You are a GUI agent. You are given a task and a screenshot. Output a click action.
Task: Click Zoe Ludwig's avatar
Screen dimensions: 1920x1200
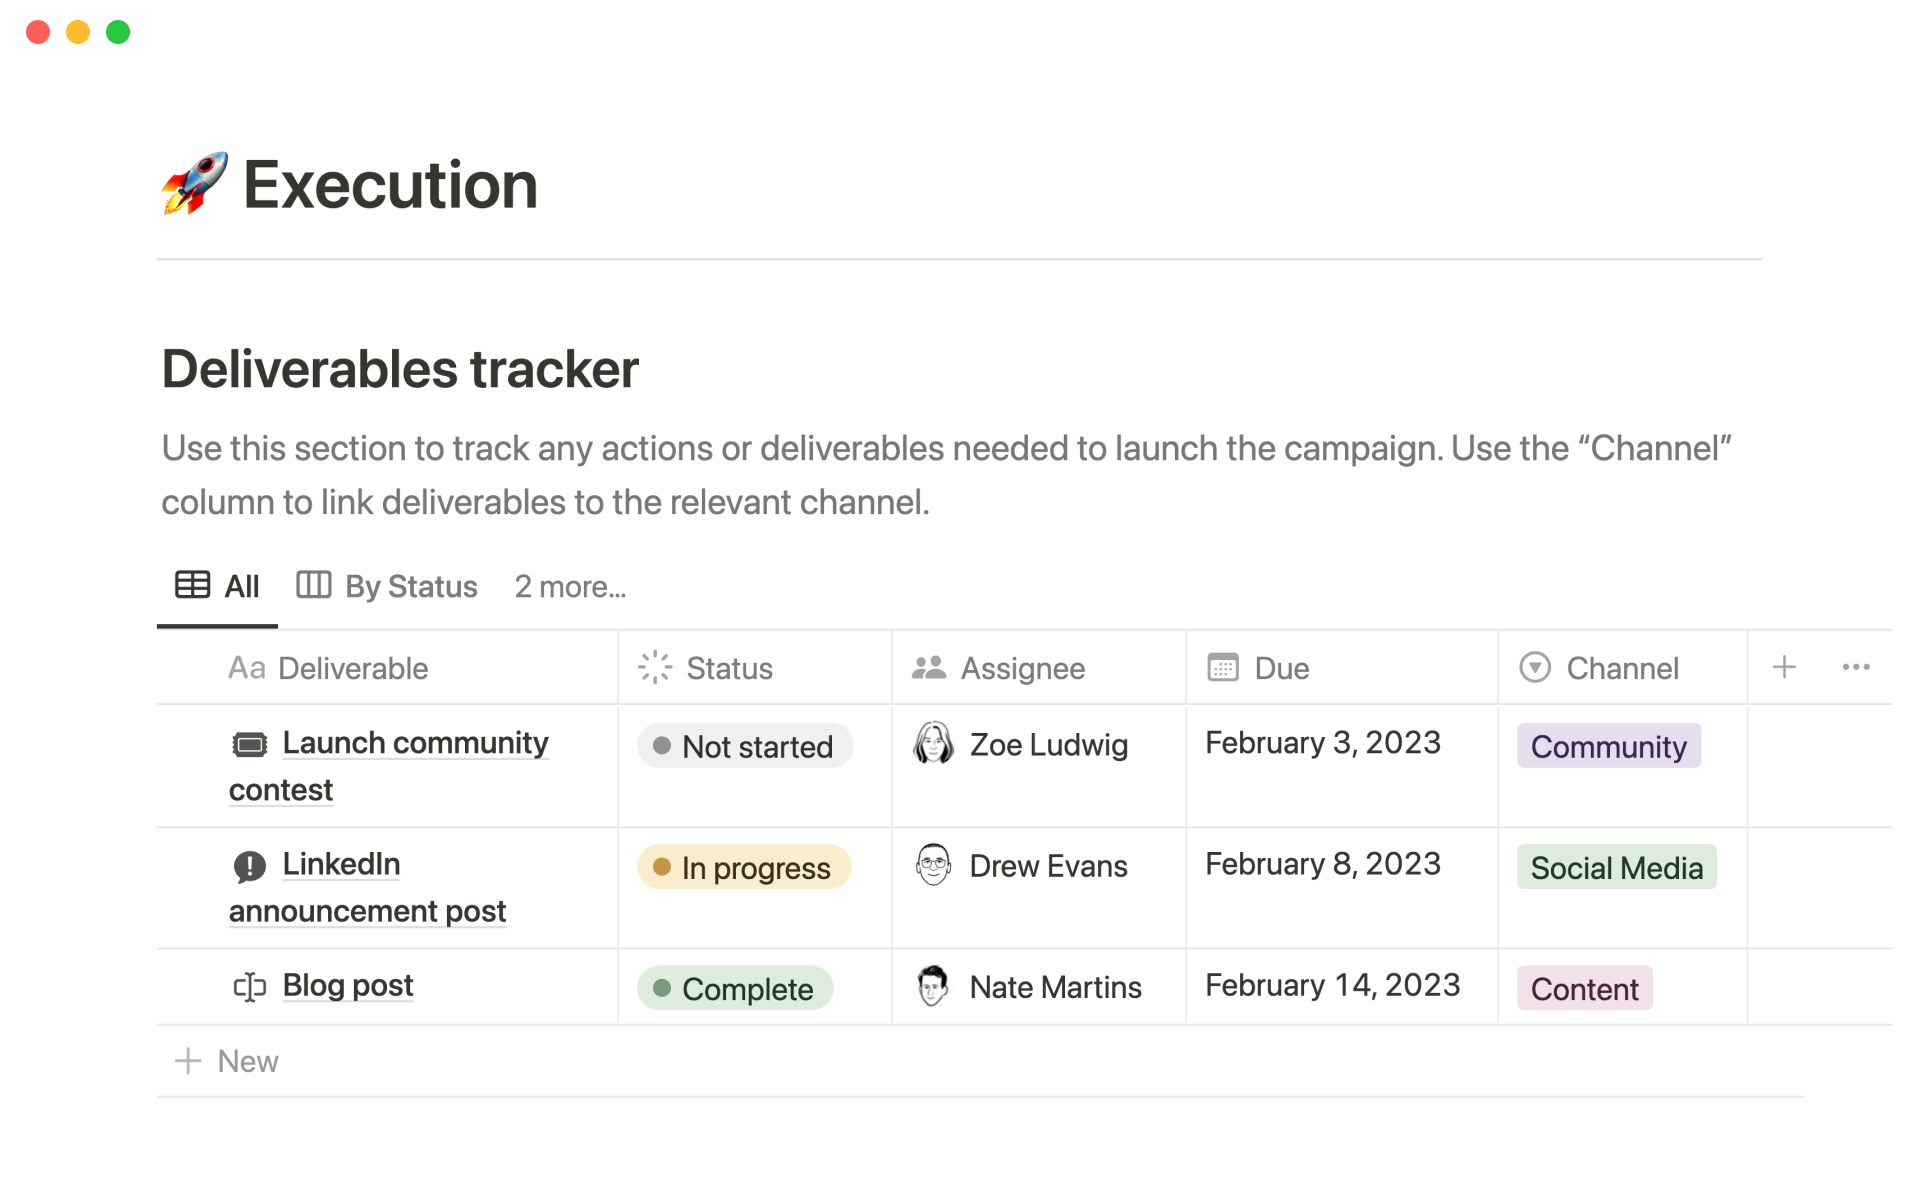(933, 744)
